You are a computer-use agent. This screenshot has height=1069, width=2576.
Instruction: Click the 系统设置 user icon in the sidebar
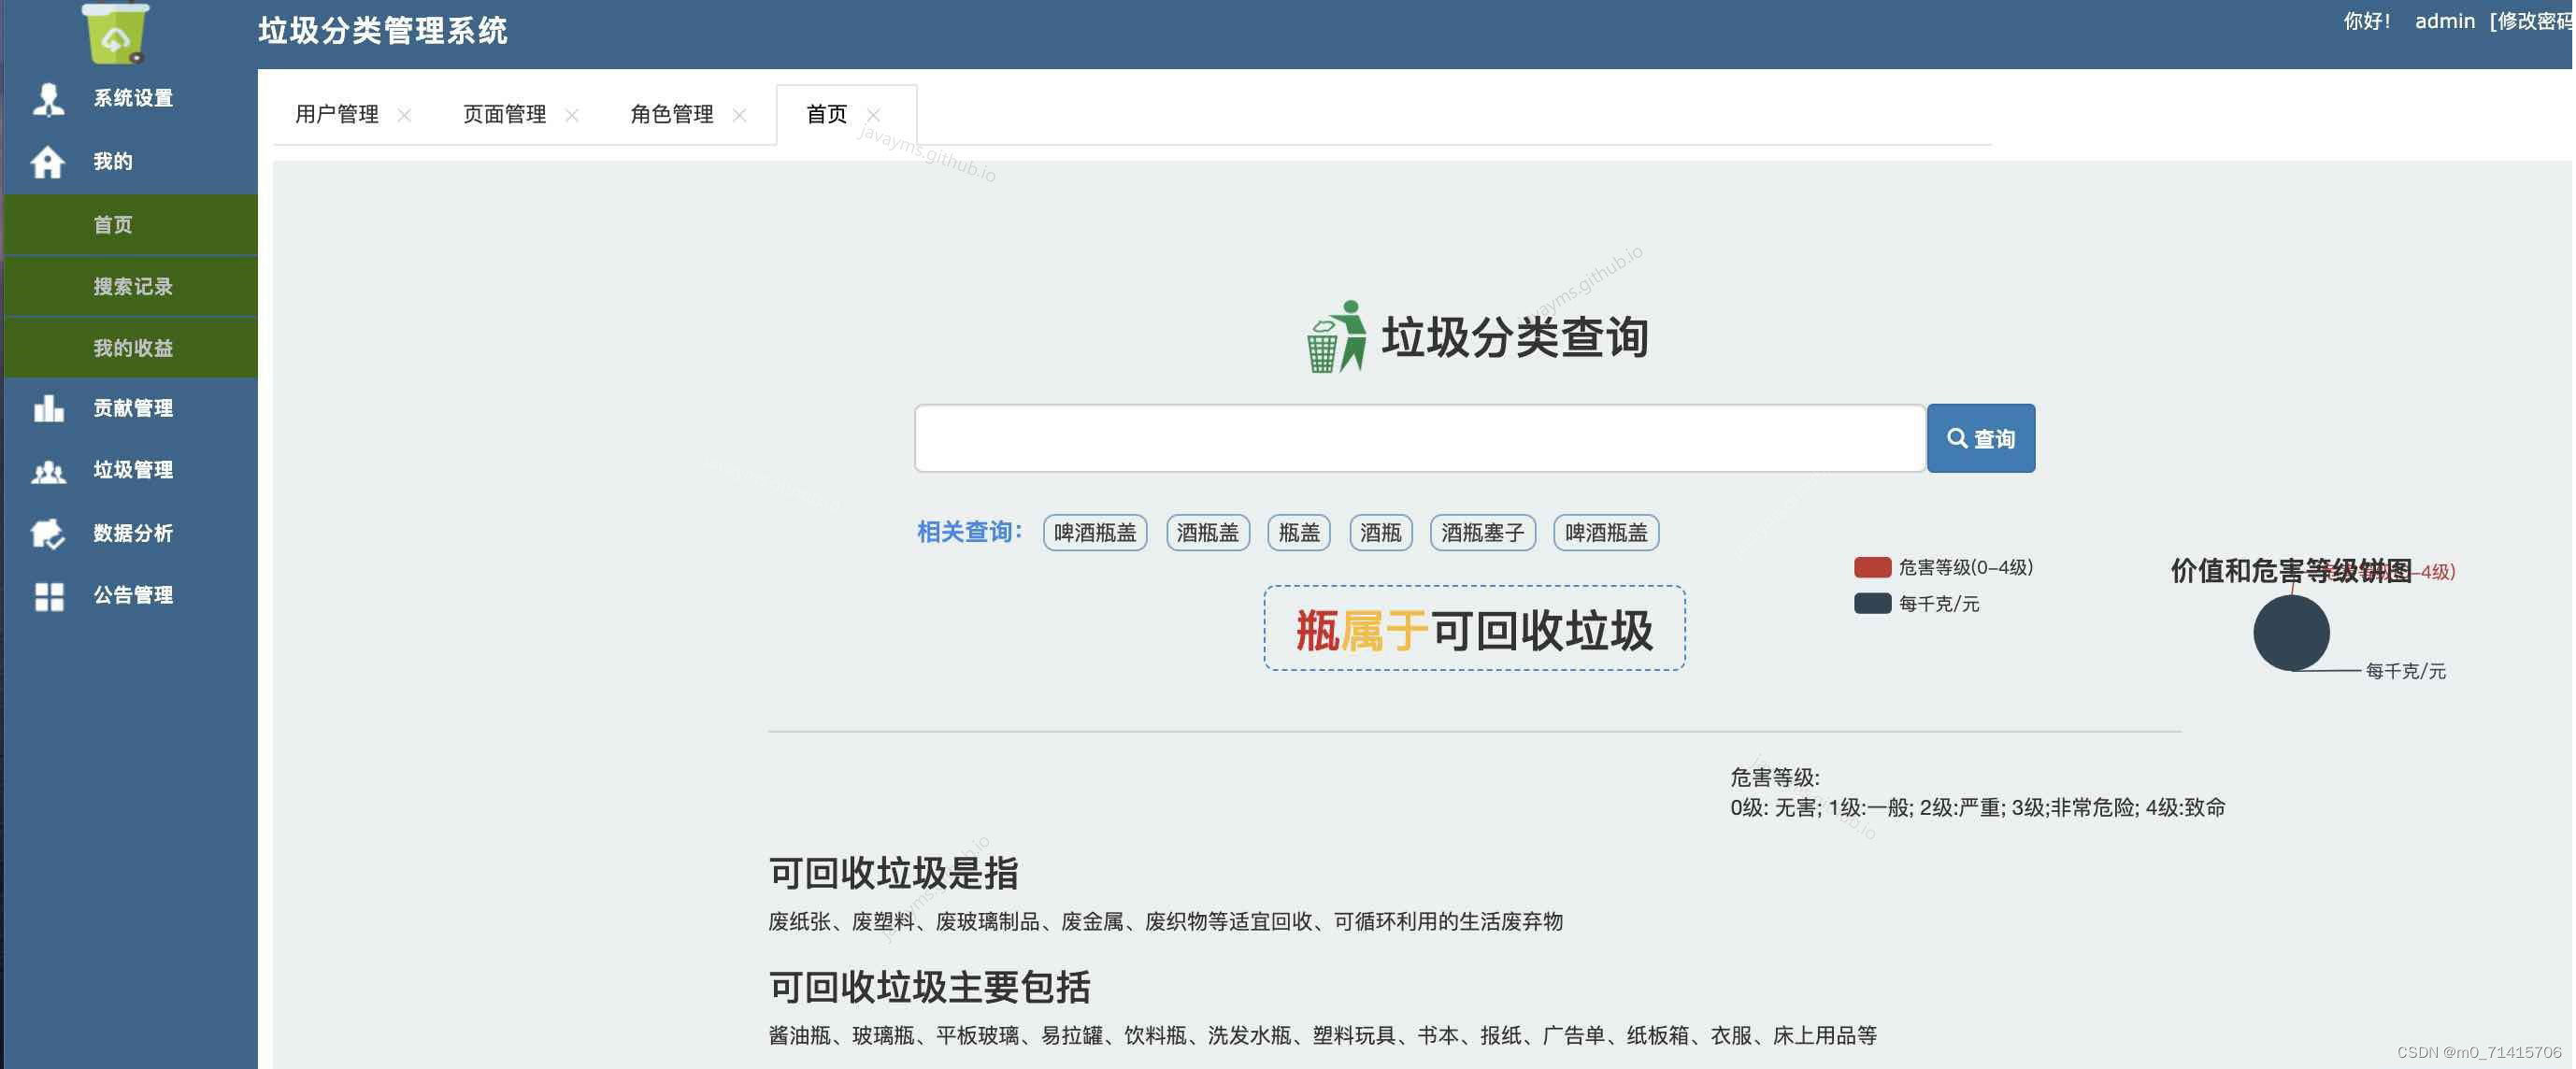pyautogui.click(x=48, y=98)
